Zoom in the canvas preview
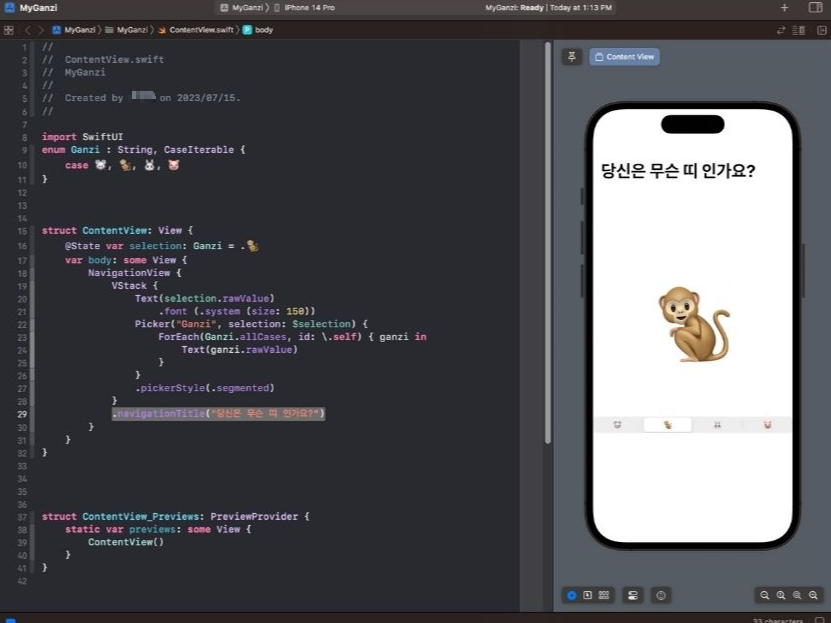The image size is (831, 623). 813,595
